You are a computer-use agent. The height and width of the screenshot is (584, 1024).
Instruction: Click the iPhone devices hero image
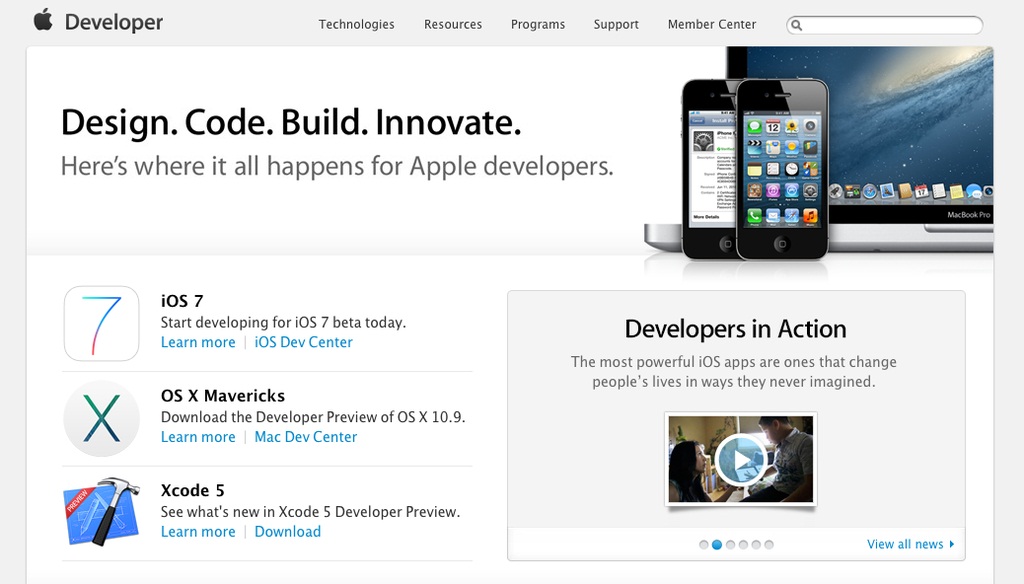point(755,168)
